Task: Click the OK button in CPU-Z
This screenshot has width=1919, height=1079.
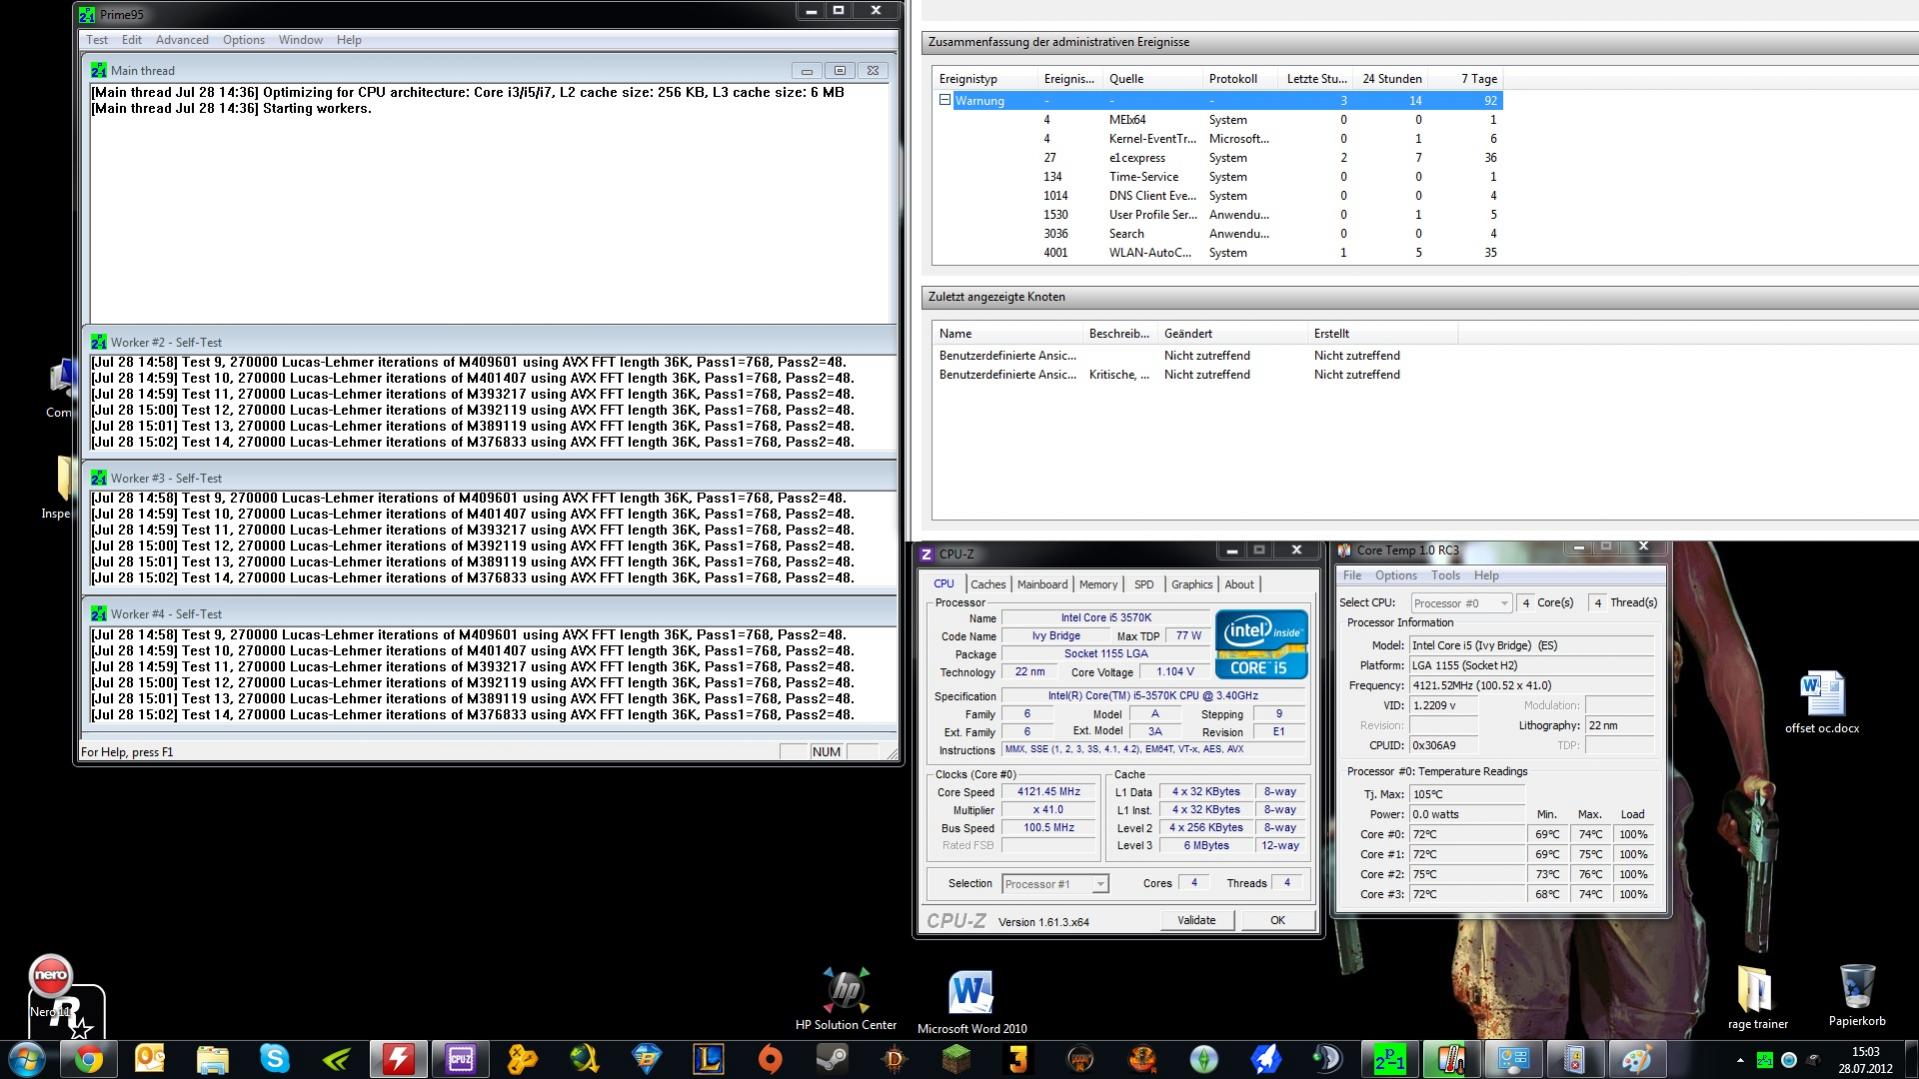Action: pyautogui.click(x=1277, y=921)
